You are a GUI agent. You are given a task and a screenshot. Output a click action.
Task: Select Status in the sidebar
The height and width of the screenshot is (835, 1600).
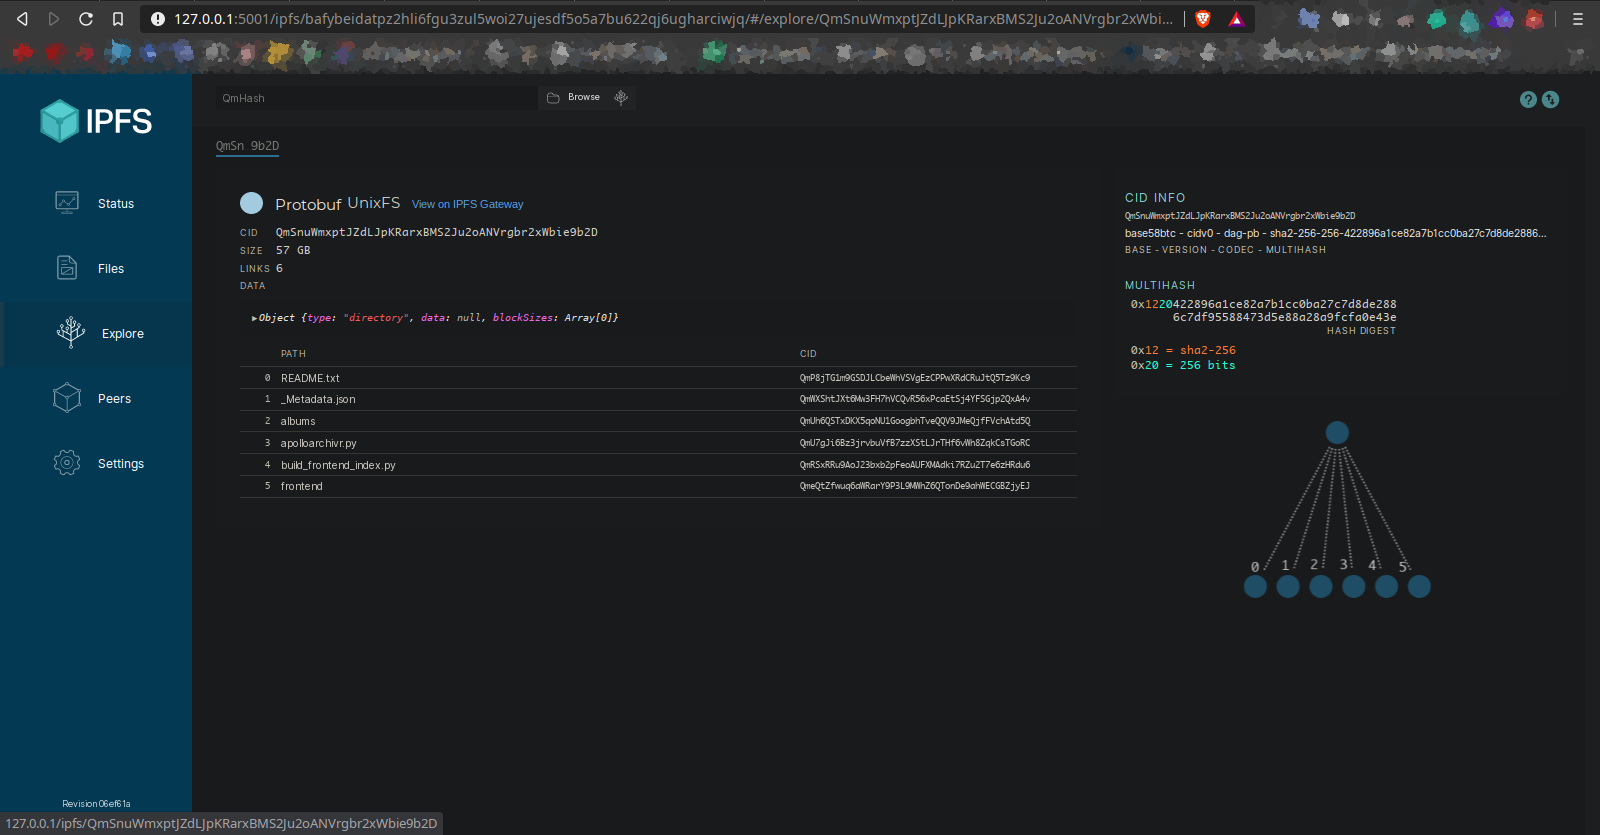(x=116, y=204)
